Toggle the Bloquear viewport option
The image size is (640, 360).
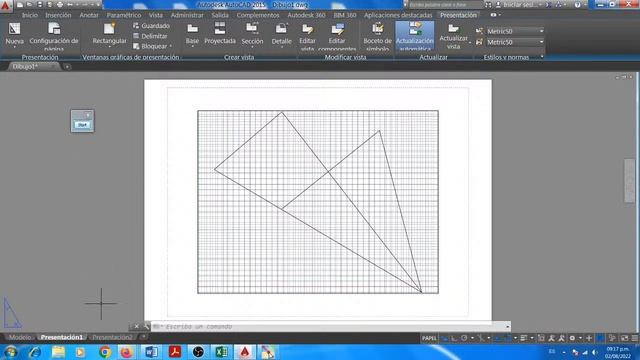(153, 46)
